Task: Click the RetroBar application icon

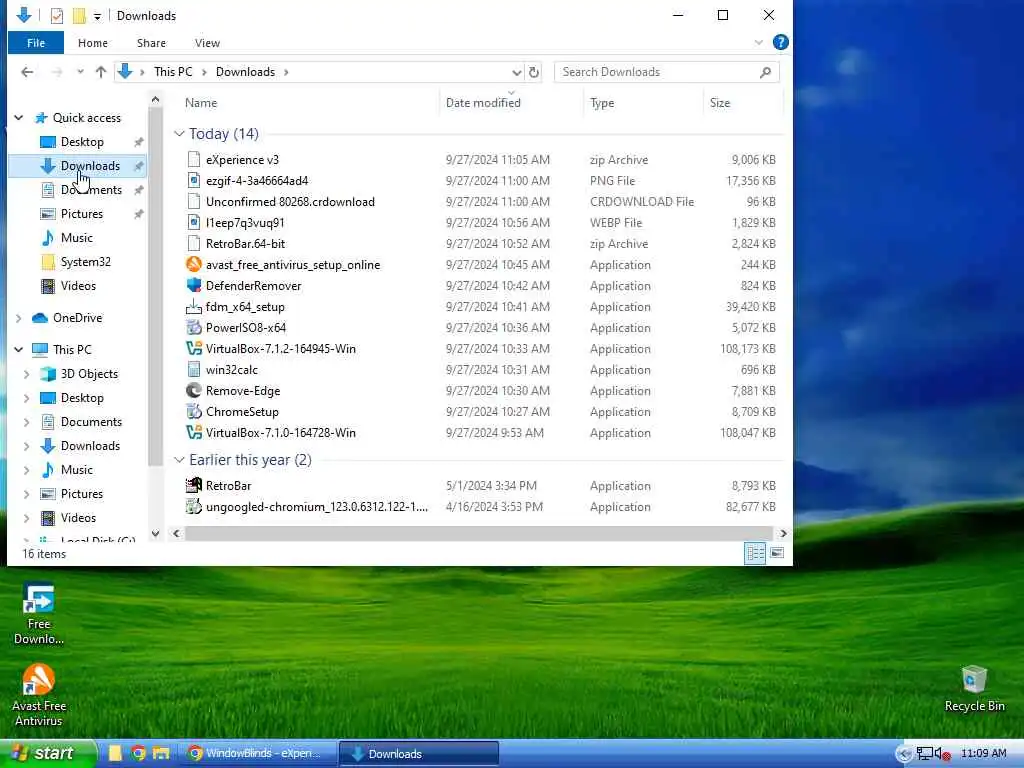Action: [193, 485]
